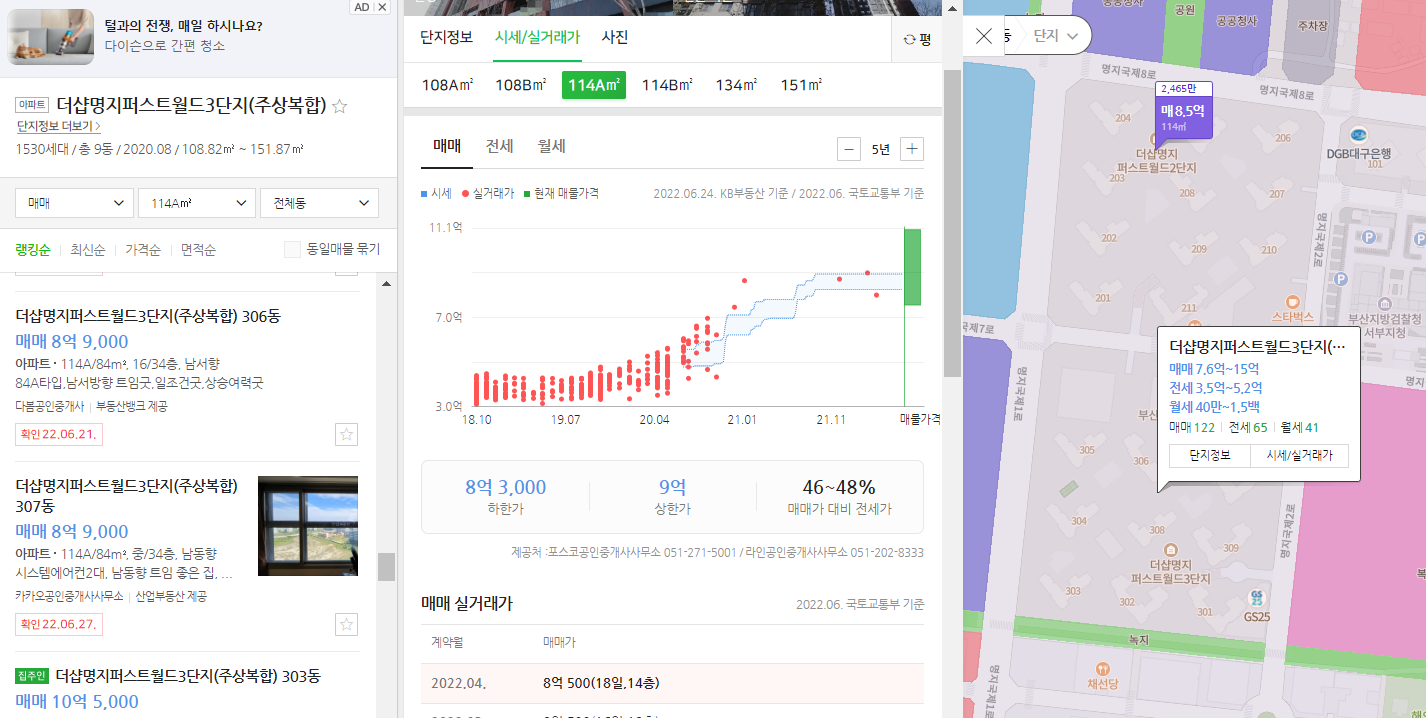Click the 확인 22.06.27. confirmation tag

coord(58,624)
